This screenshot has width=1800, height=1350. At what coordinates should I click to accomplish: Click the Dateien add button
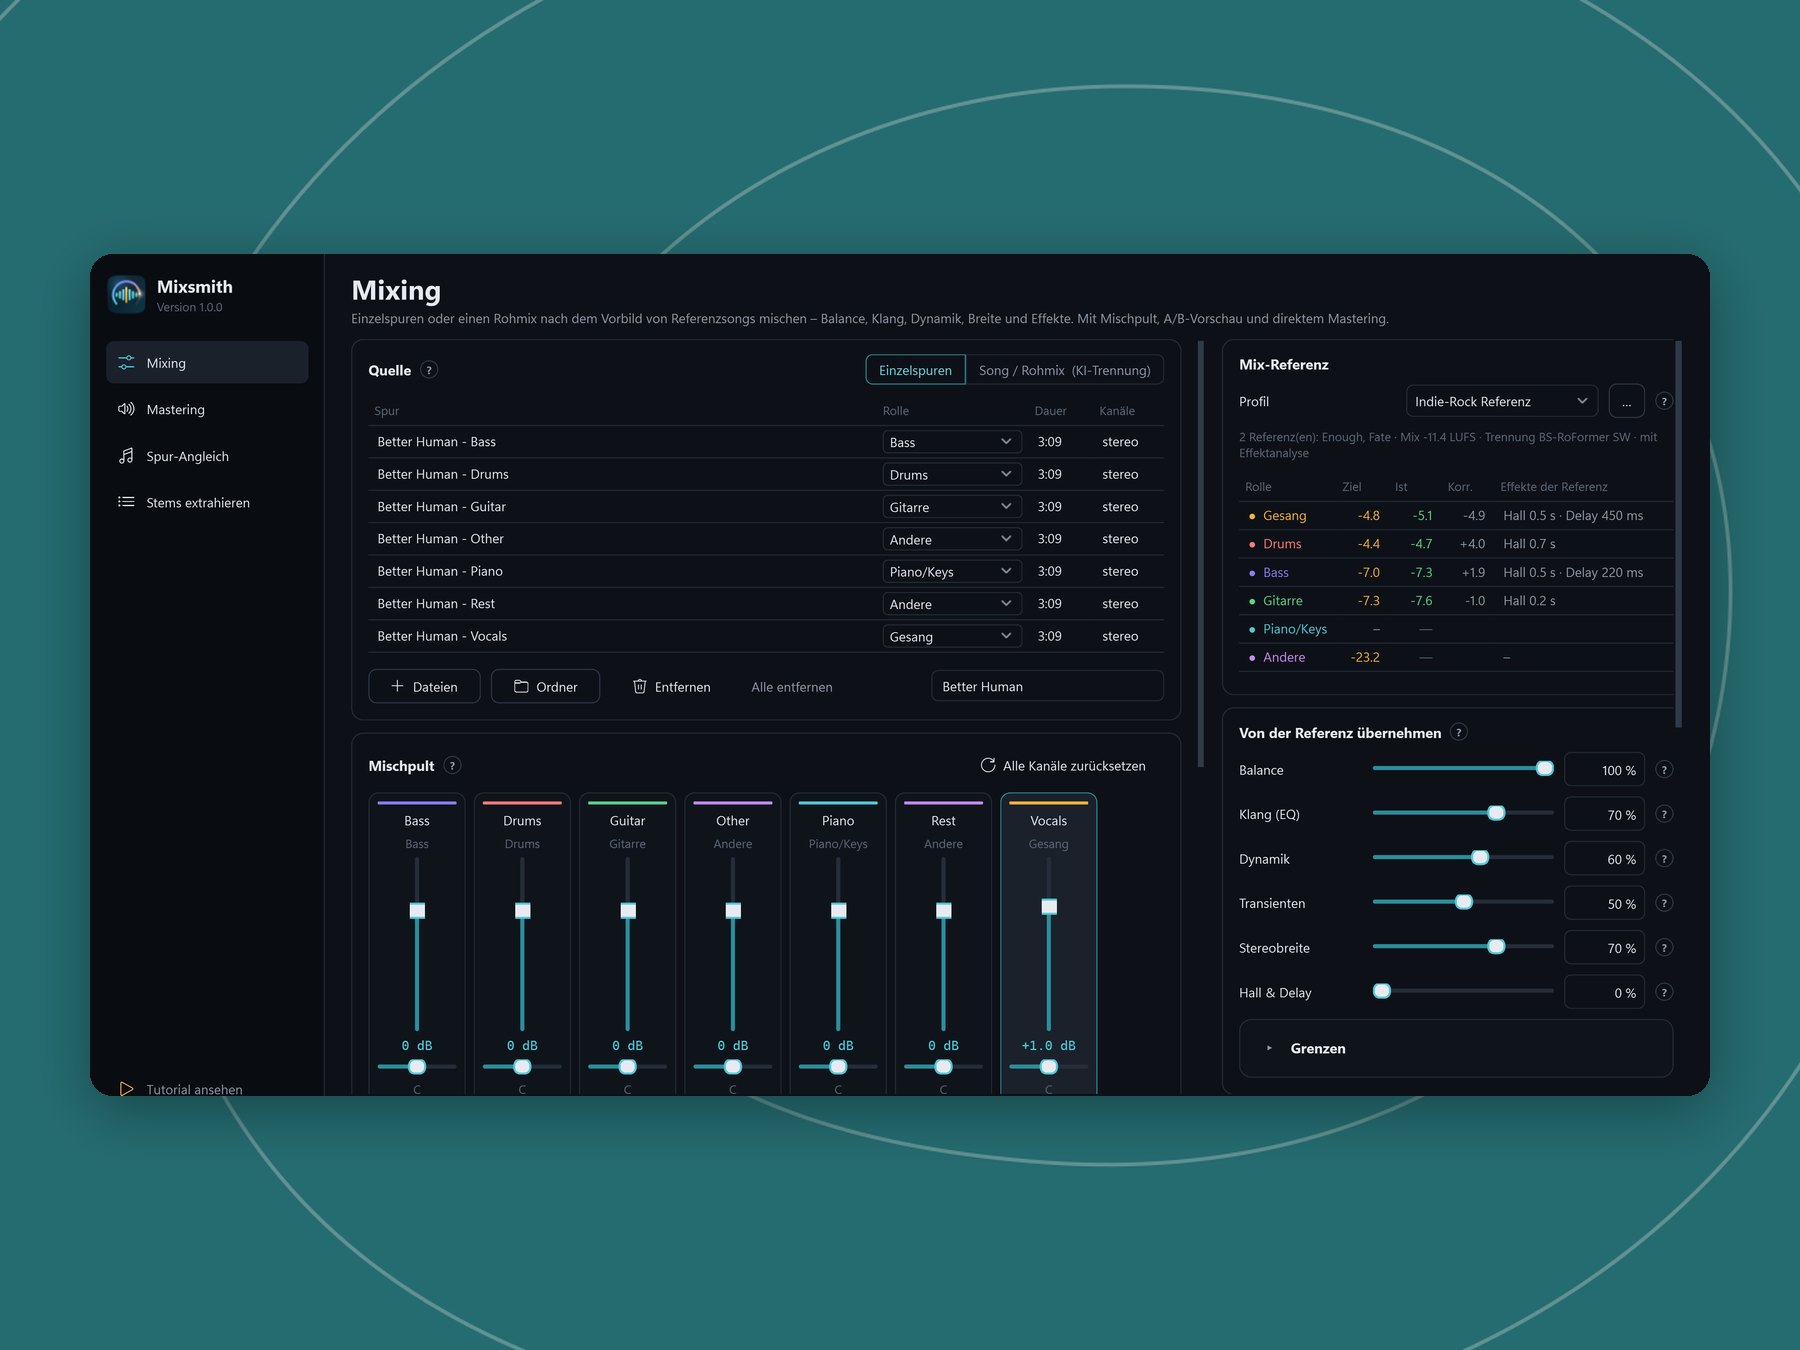click(x=424, y=686)
